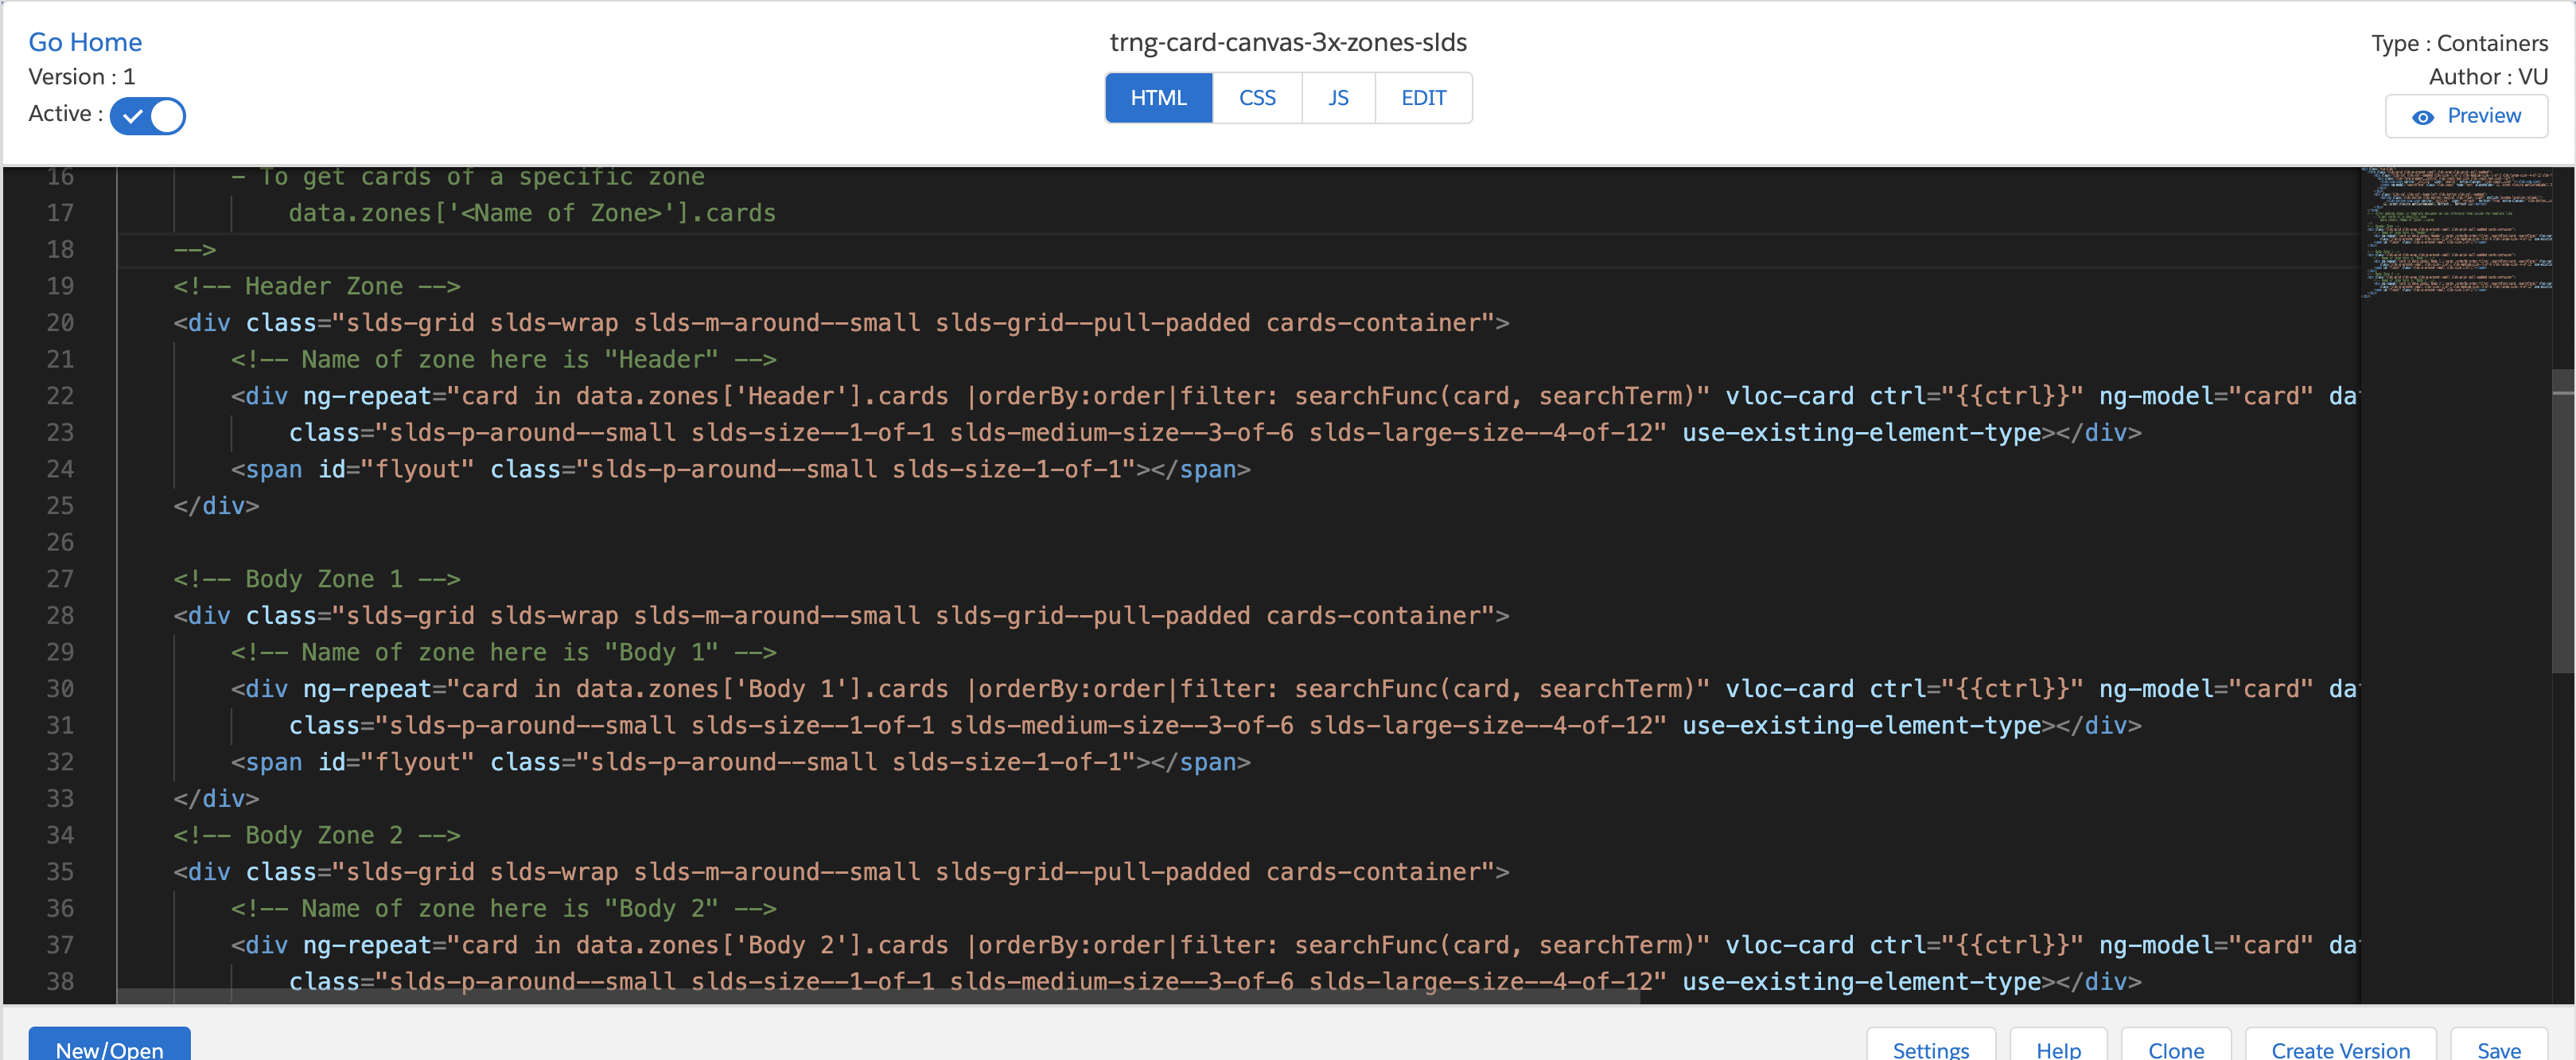Click the template title trng-card-canvas-3x-zones-slds
The image size is (2576, 1060).
tap(1288, 42)
